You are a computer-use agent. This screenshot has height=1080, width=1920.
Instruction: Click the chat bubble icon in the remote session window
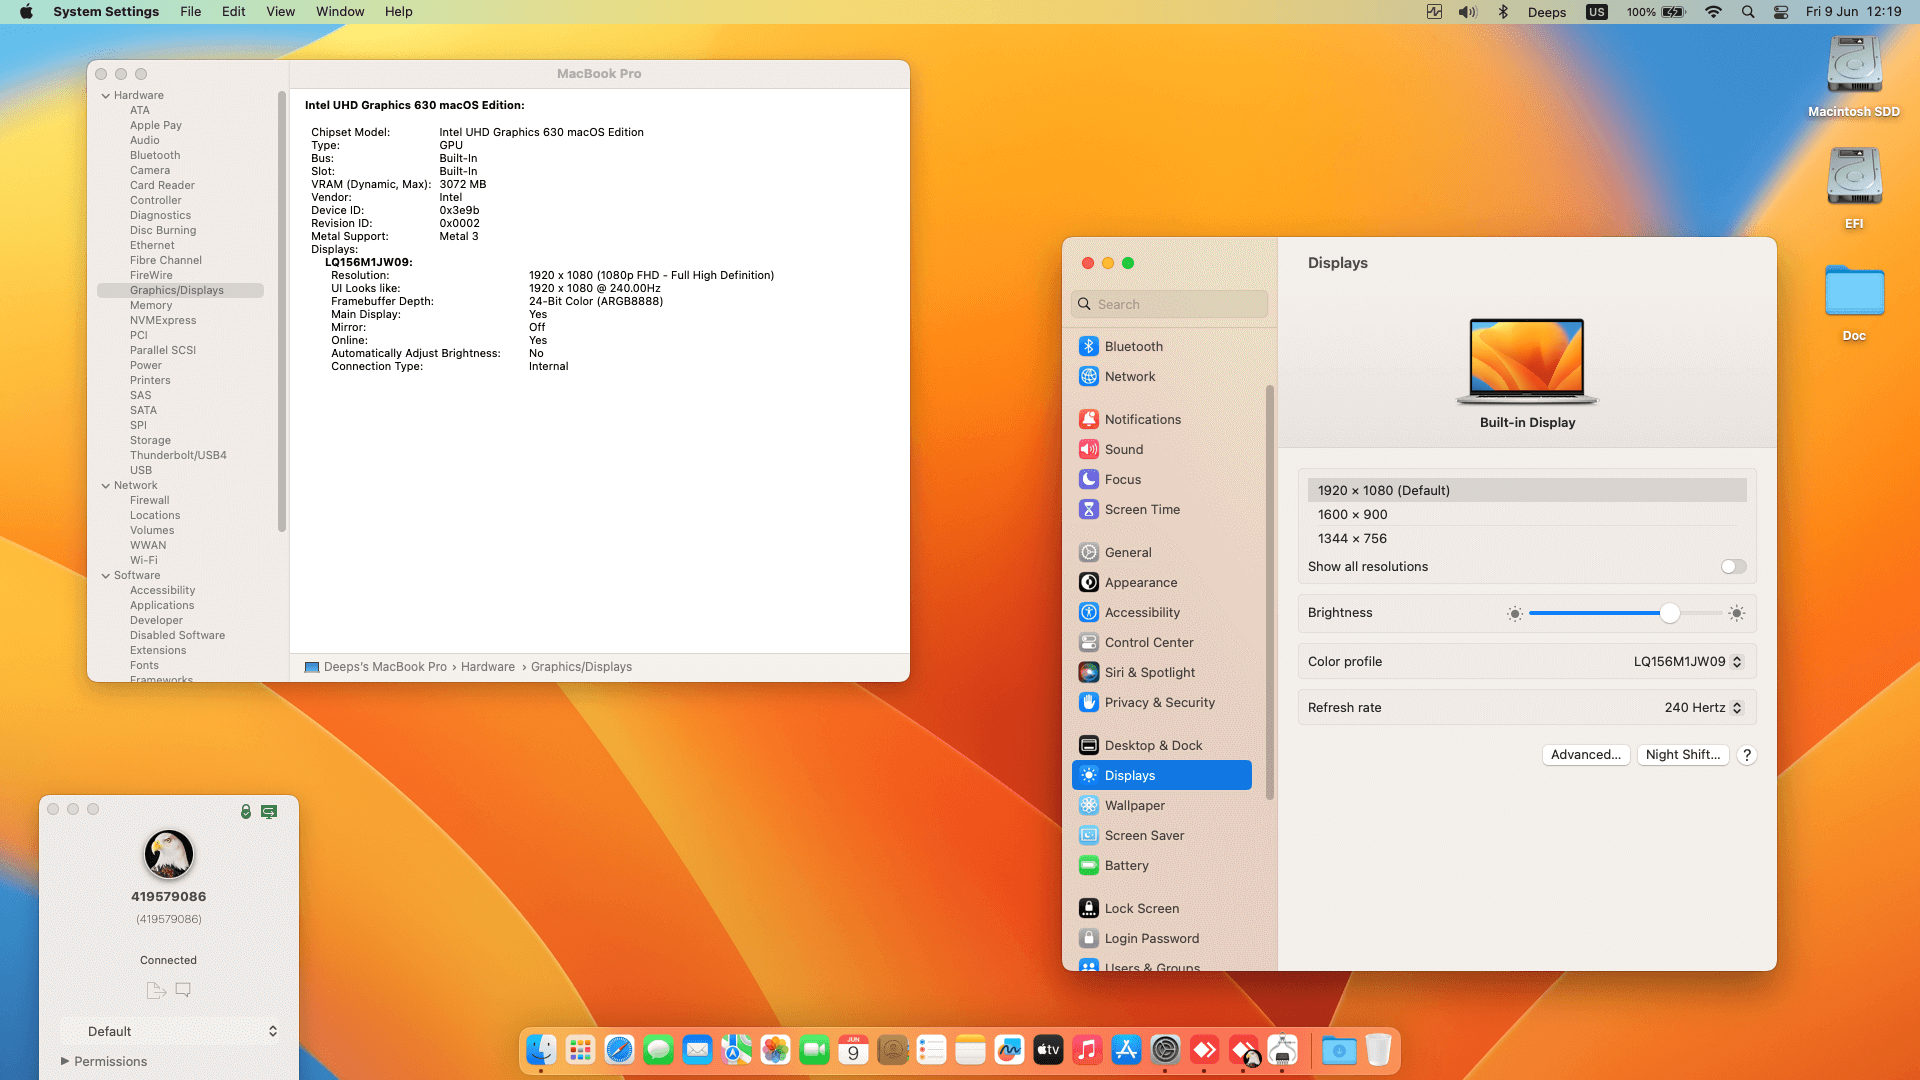pyautogui.click(x=183, y=990)
